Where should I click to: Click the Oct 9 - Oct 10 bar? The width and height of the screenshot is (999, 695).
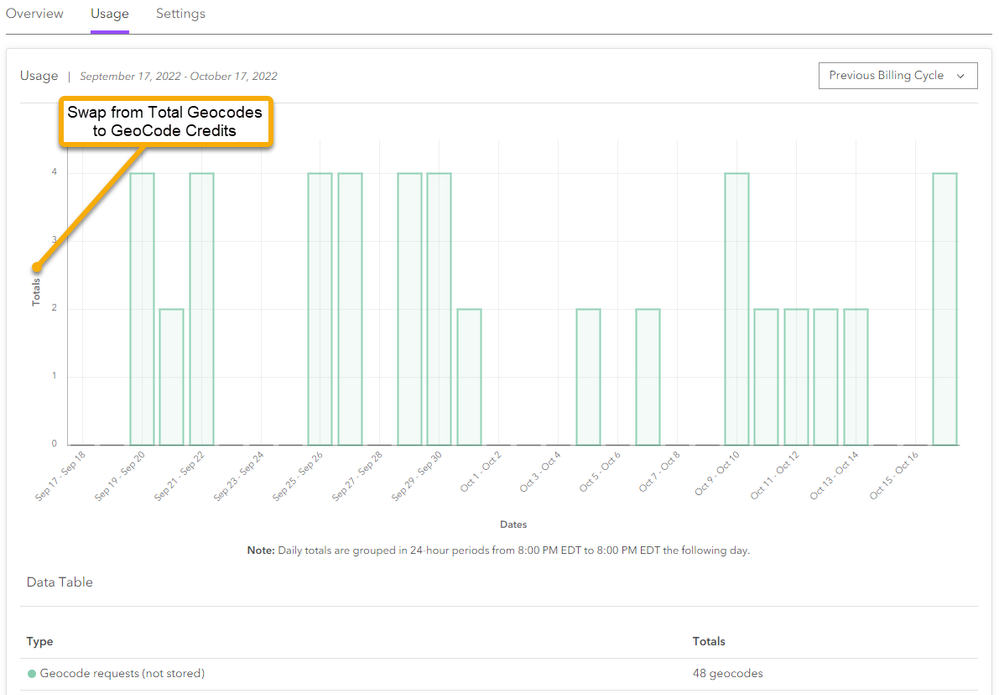737,308
